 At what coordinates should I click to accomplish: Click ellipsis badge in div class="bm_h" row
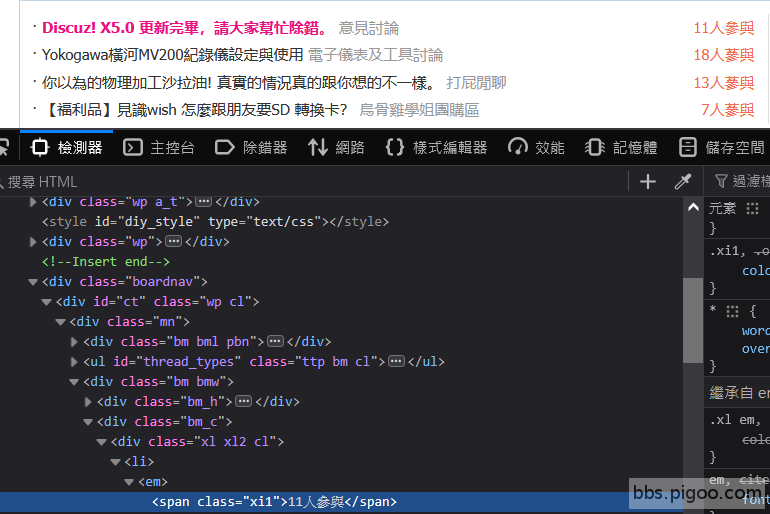[244, 401]
